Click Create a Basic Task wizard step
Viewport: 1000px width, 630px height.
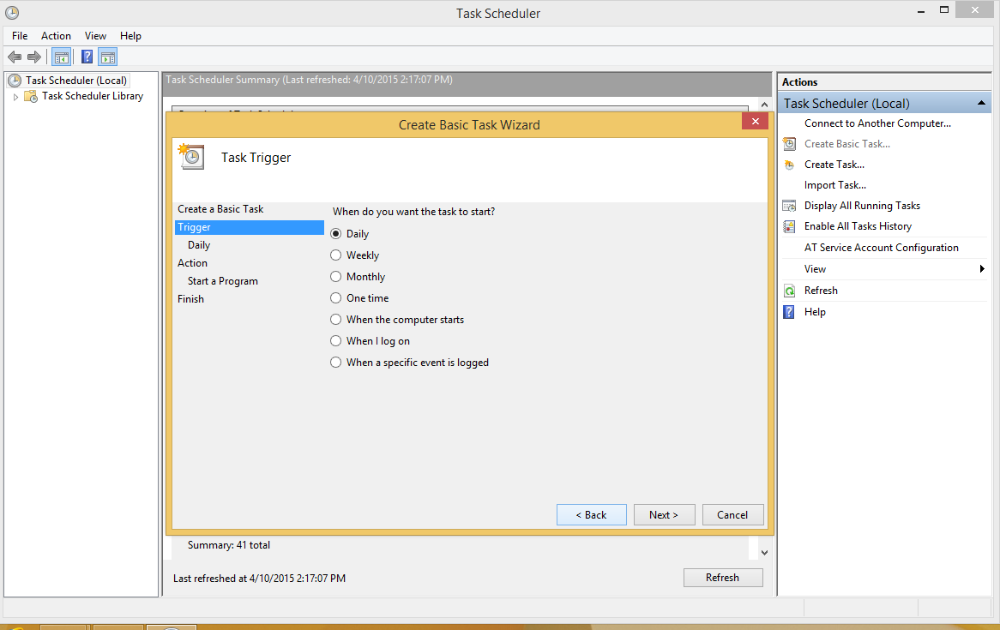tap(220, 209)
